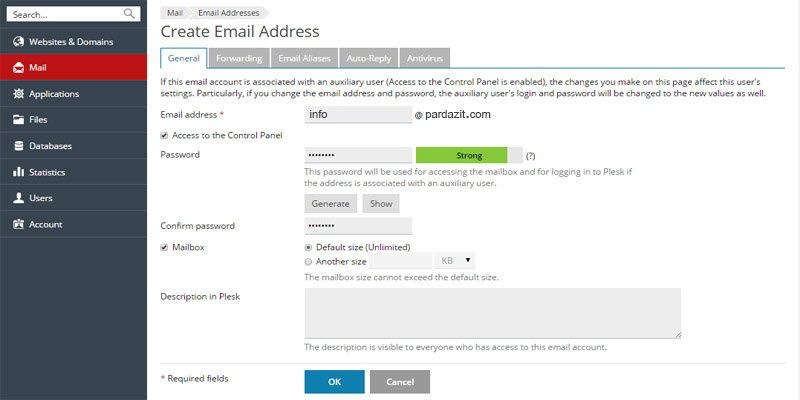Open the Applications gear icon
The width and height of the screenshot is (800, 400).
[x=18, y=94]
